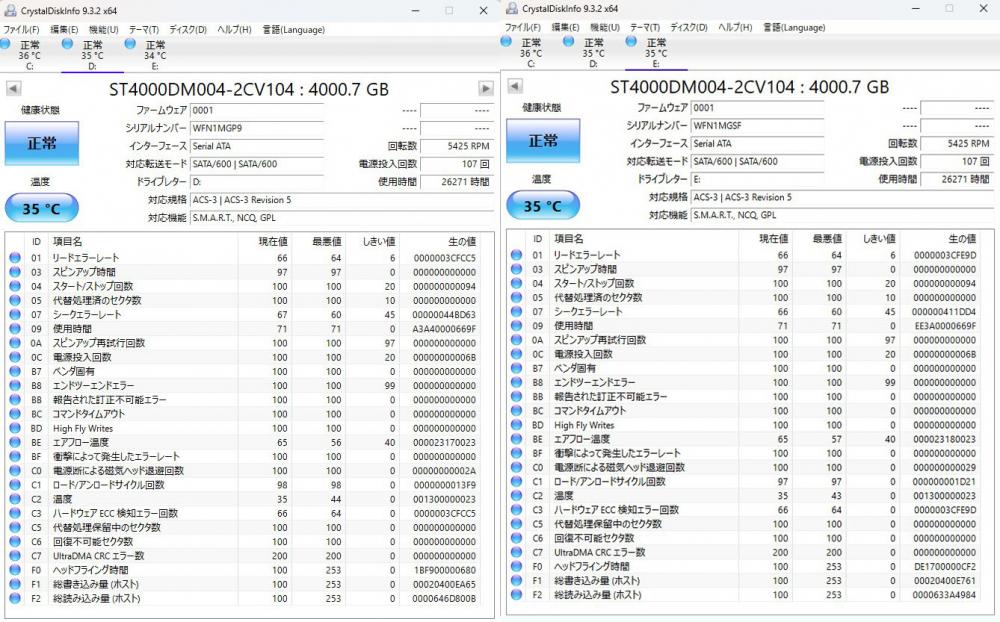Select raw value 0000646D800B
1000x622 pixels.
[444, 598]
